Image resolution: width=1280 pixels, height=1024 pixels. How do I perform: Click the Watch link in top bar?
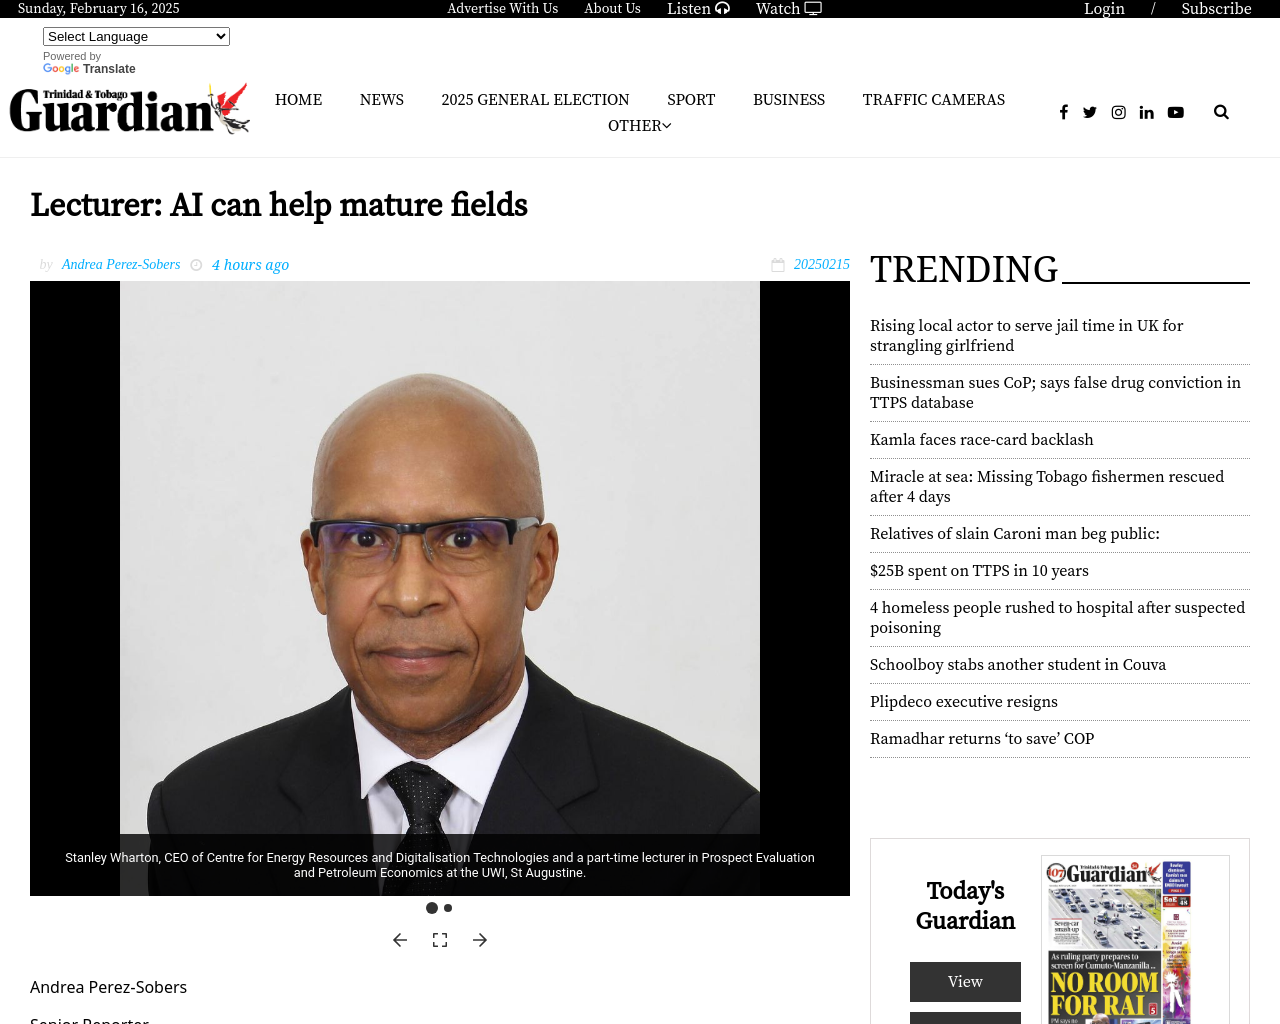click(788, 9)
